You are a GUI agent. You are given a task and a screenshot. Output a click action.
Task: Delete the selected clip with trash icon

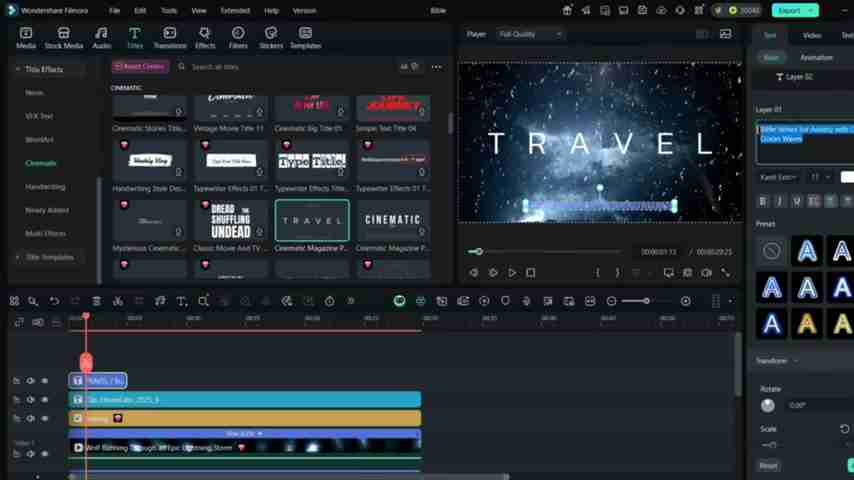pyautogui.click(x=96, y=301)
